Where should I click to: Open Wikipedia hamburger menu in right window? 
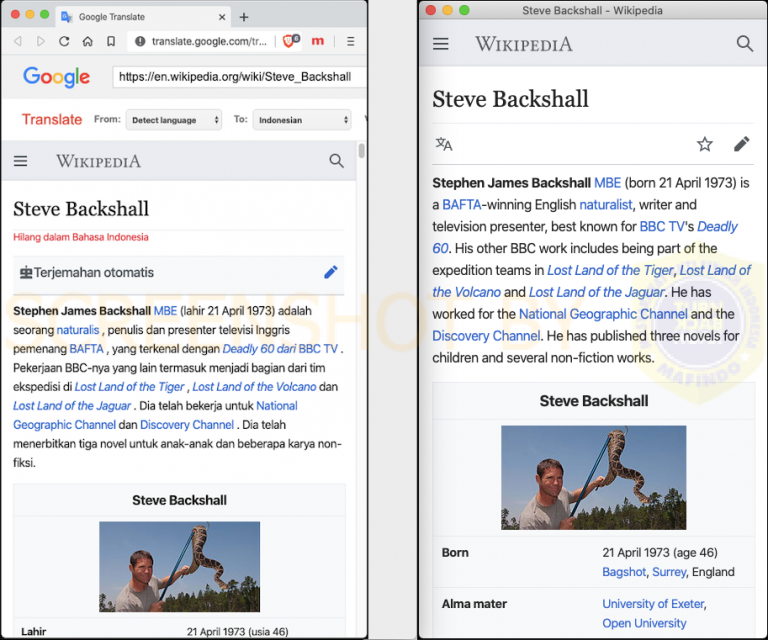pyautogui.click(x=441, y=44)
